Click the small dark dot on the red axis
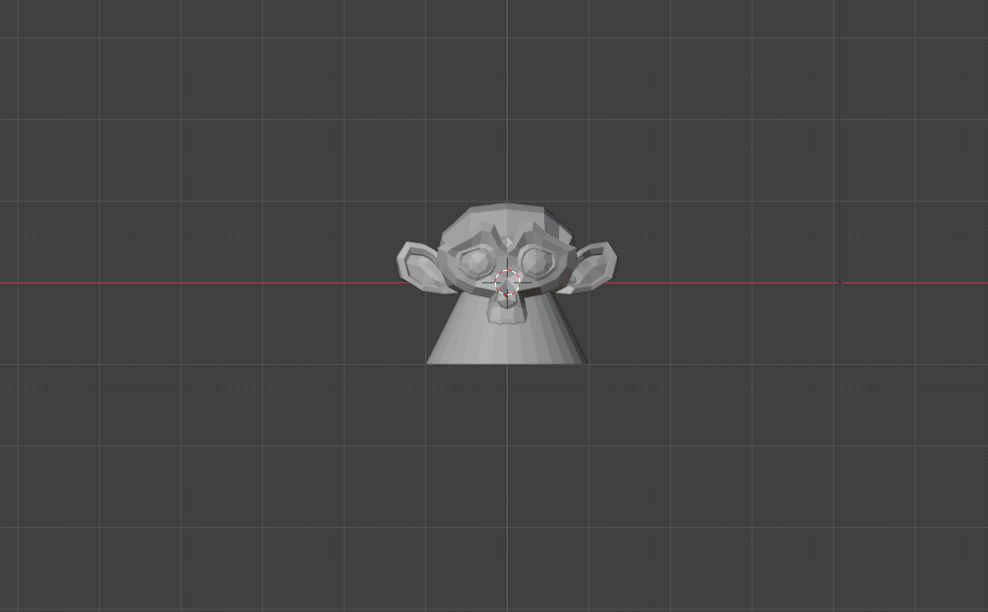 (839, 283)
